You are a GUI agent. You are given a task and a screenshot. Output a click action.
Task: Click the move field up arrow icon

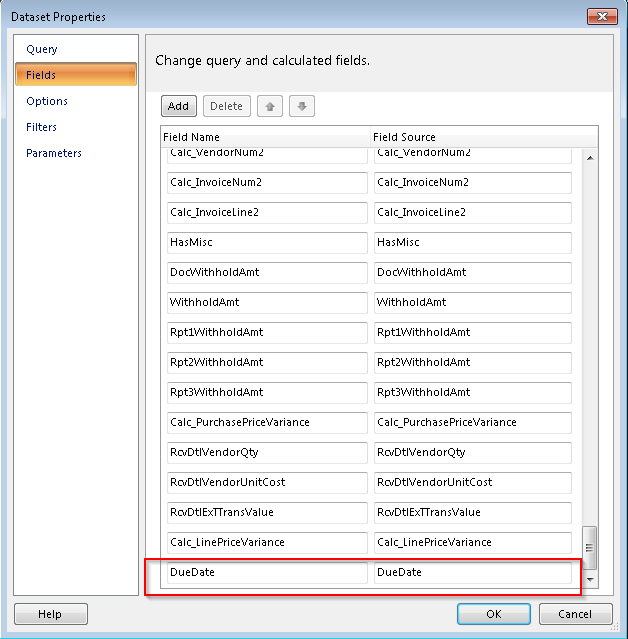(x=269, y=106)
